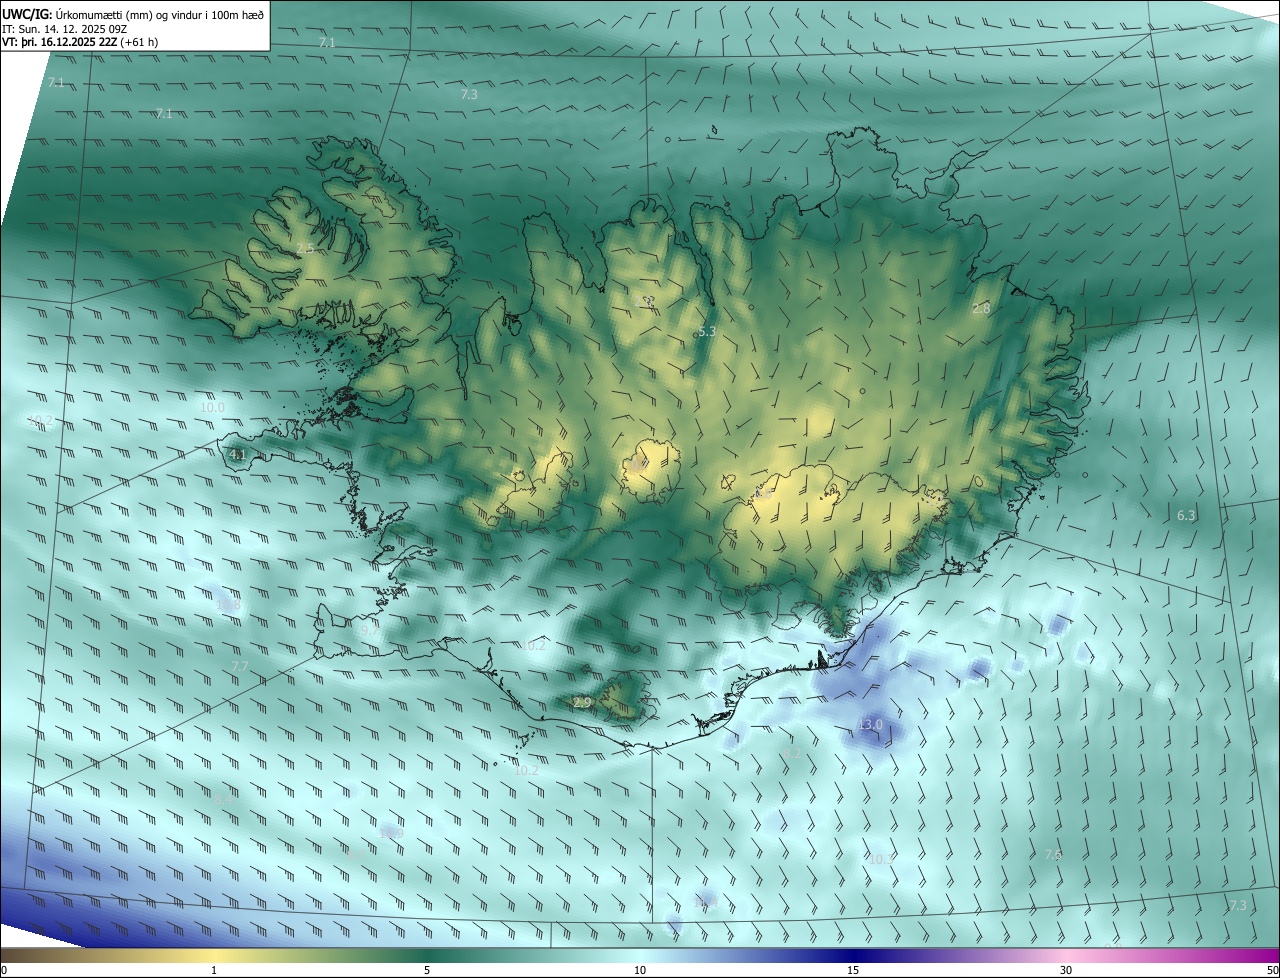The height and width of the screenshot is (978, 1280).
Task: Click the 10.8 value over the purple patch
Action: [x=228, y=604]
